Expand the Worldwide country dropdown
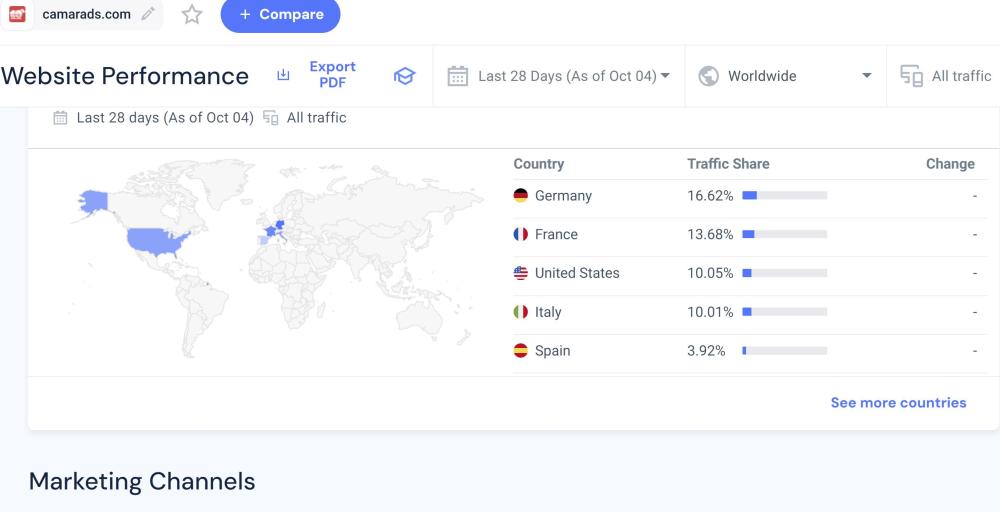 pyautogui.click(x=866, y=76)
